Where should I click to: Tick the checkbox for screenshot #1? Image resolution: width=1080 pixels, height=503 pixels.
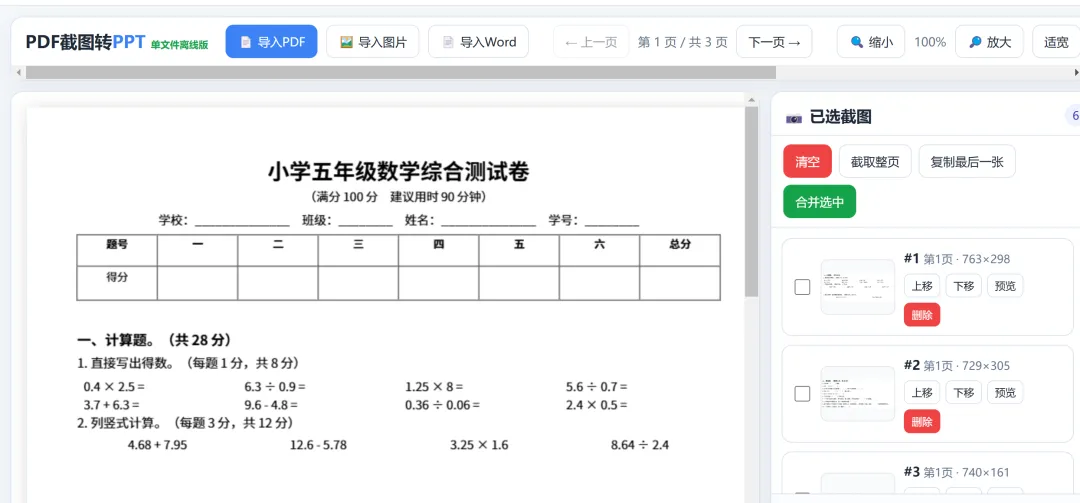(802, 287)
